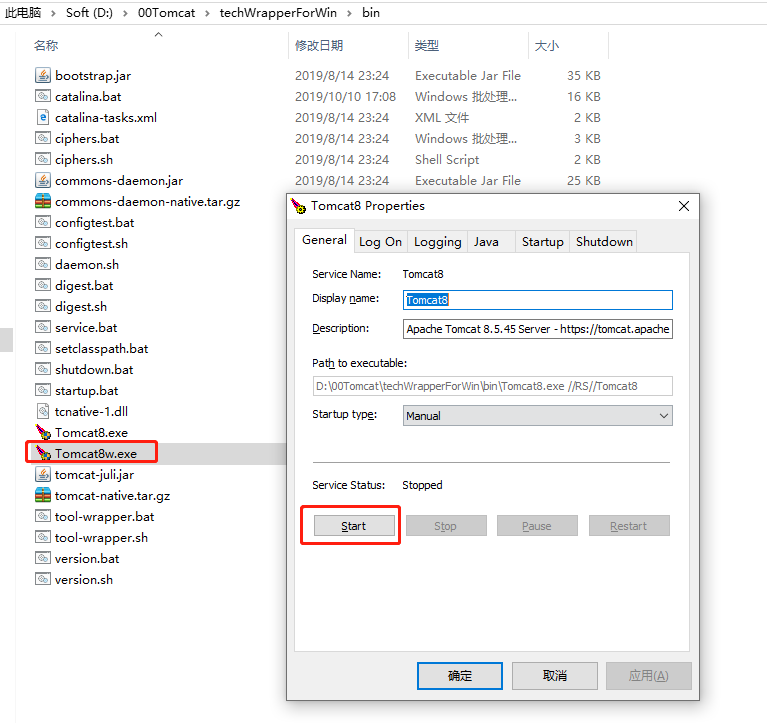Select the configtest.sh file icon

(43, 244)
